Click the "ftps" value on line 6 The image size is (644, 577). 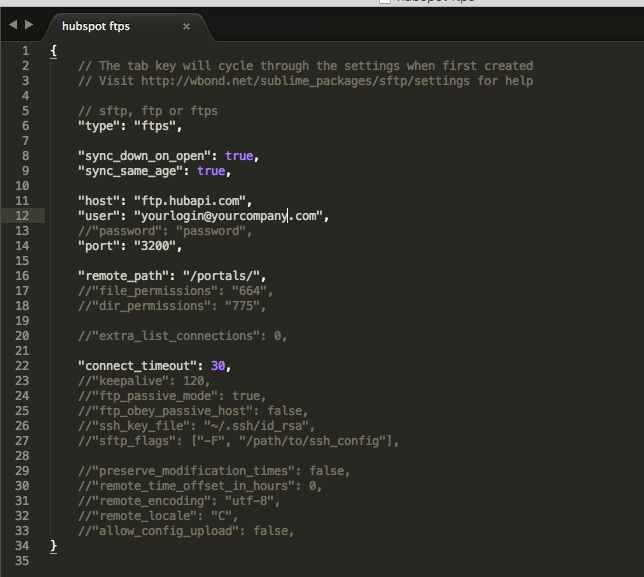(155, 126)
